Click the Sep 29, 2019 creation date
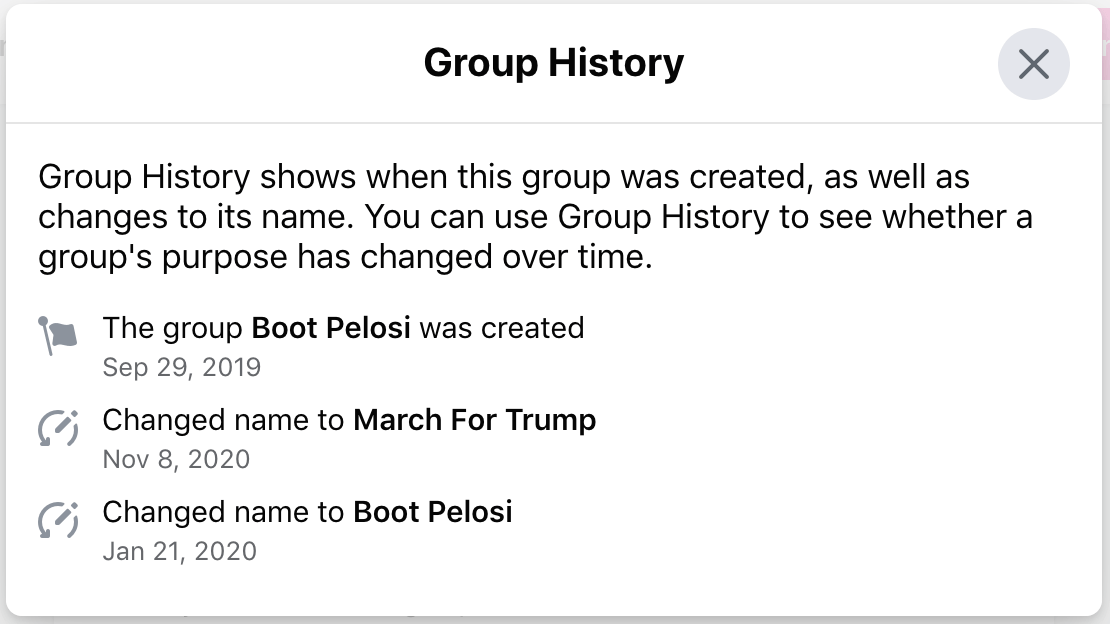 pyautogui.click(x=182, y=367)
